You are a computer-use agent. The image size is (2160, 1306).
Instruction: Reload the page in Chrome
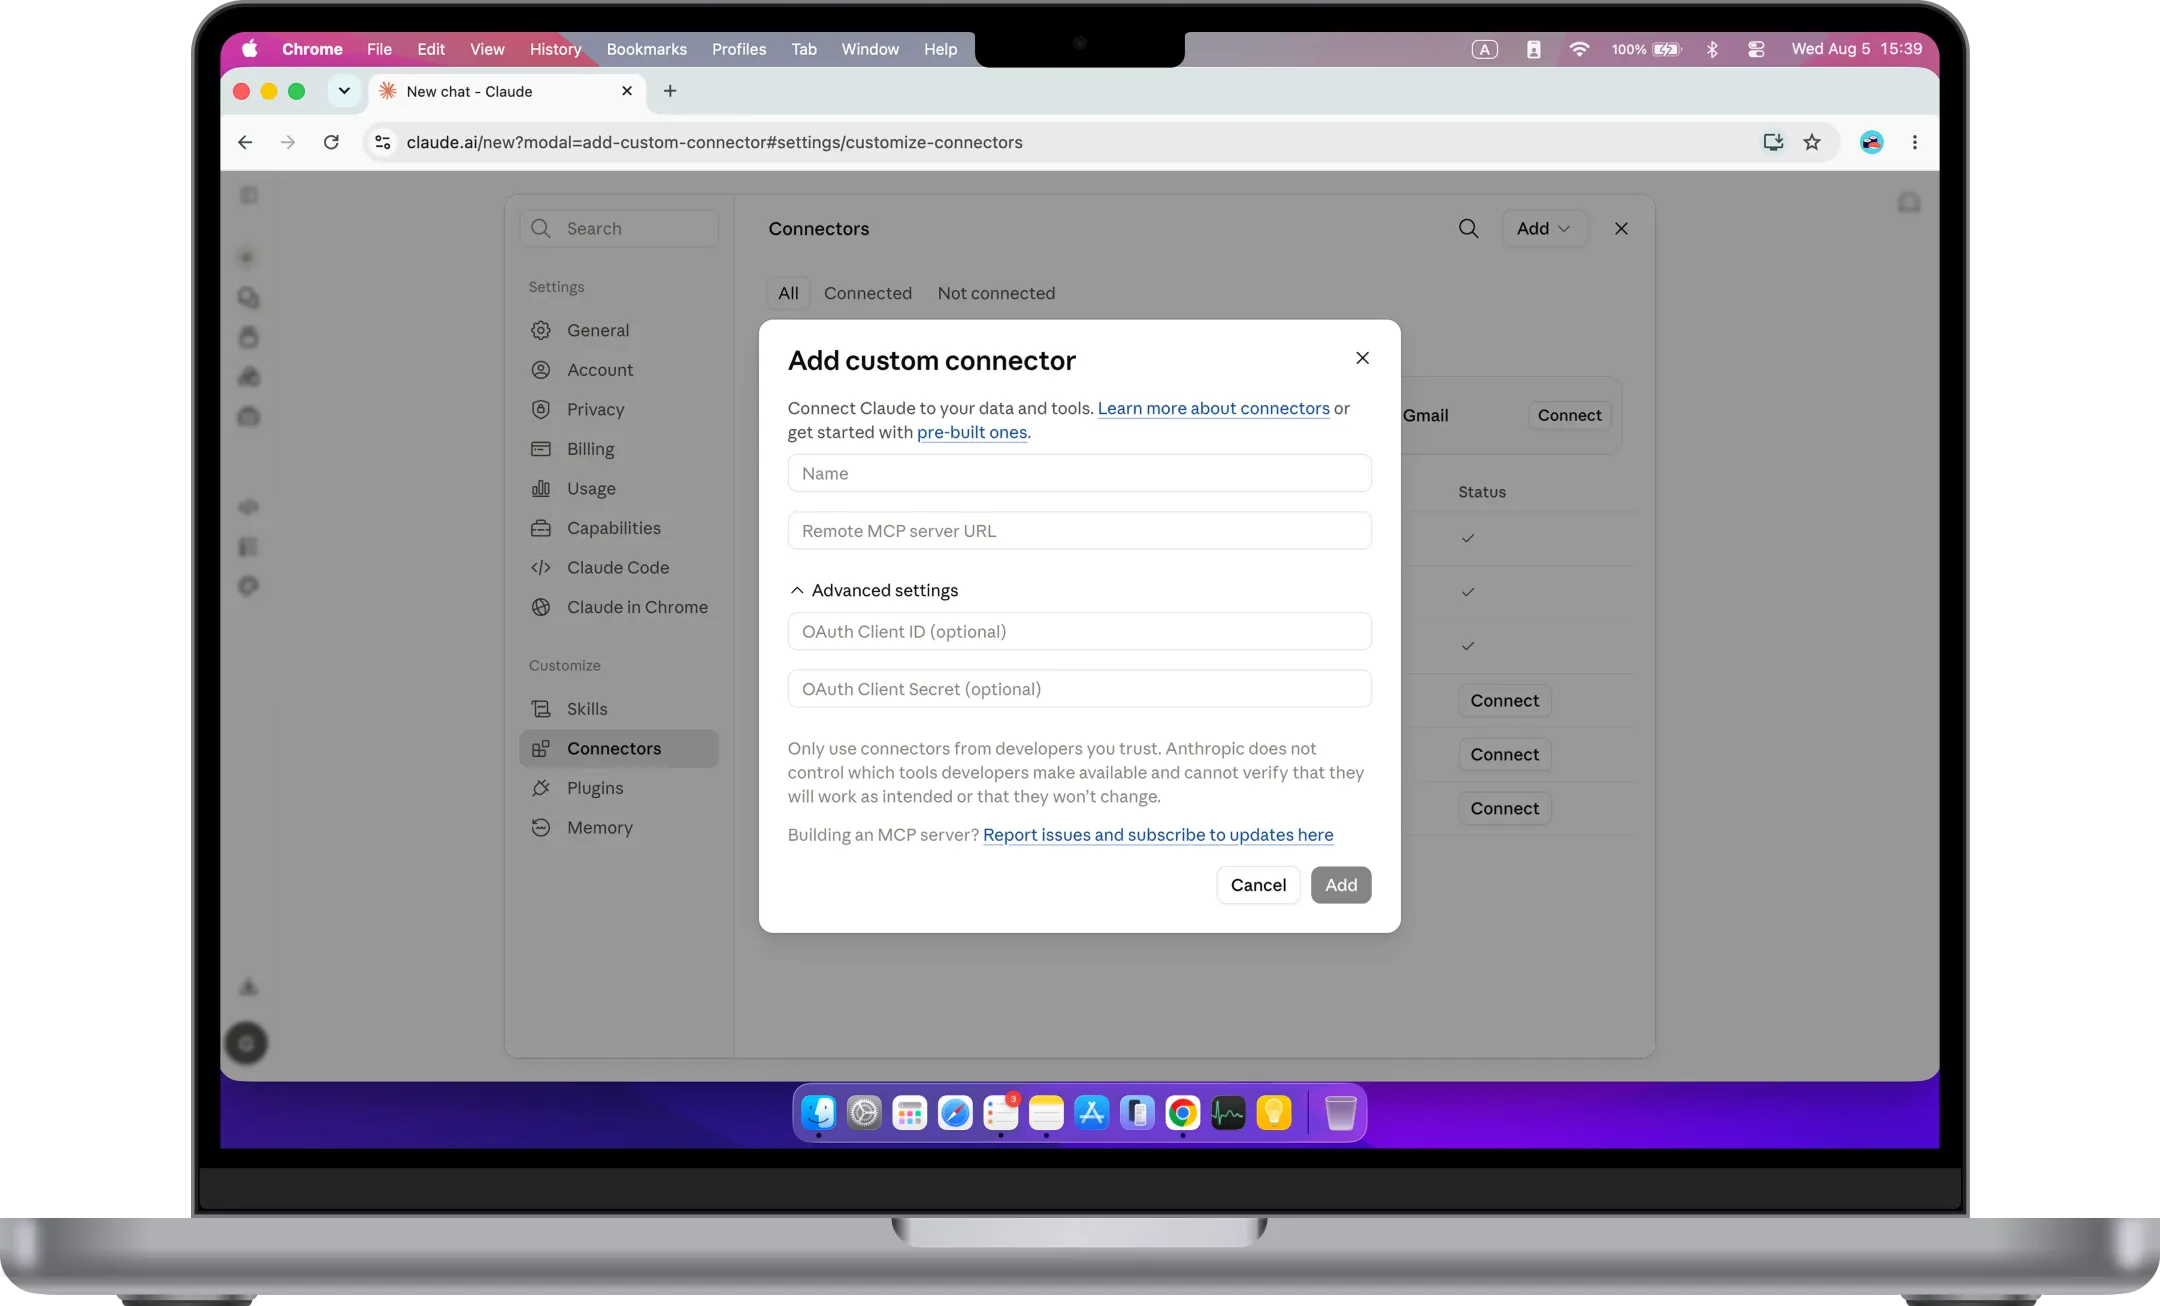click(x=331, y=142)
